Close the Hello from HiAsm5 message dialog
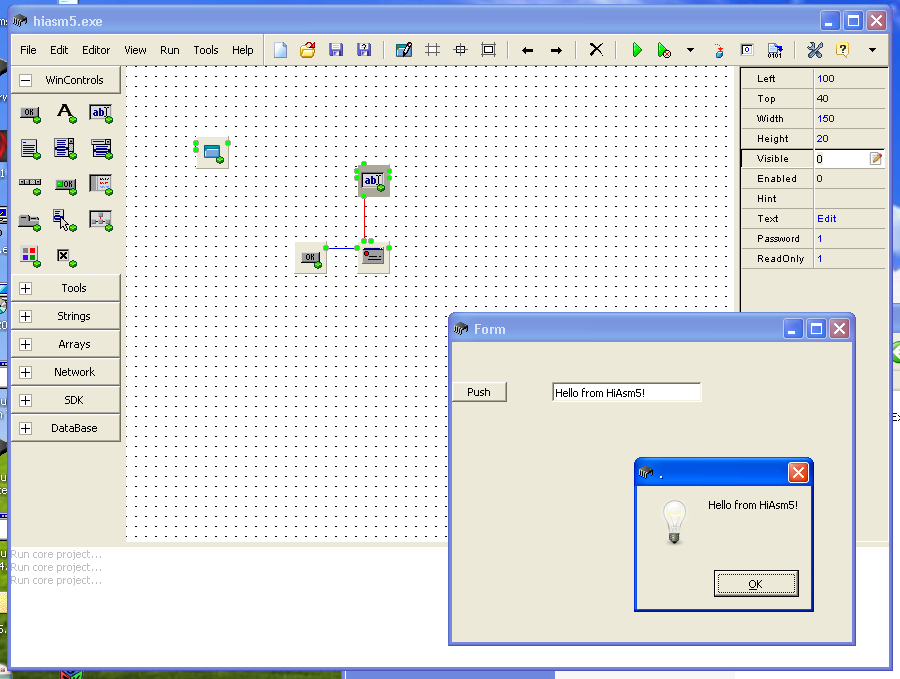The width and height of the screenshot is (900, 679). (798, 472)
